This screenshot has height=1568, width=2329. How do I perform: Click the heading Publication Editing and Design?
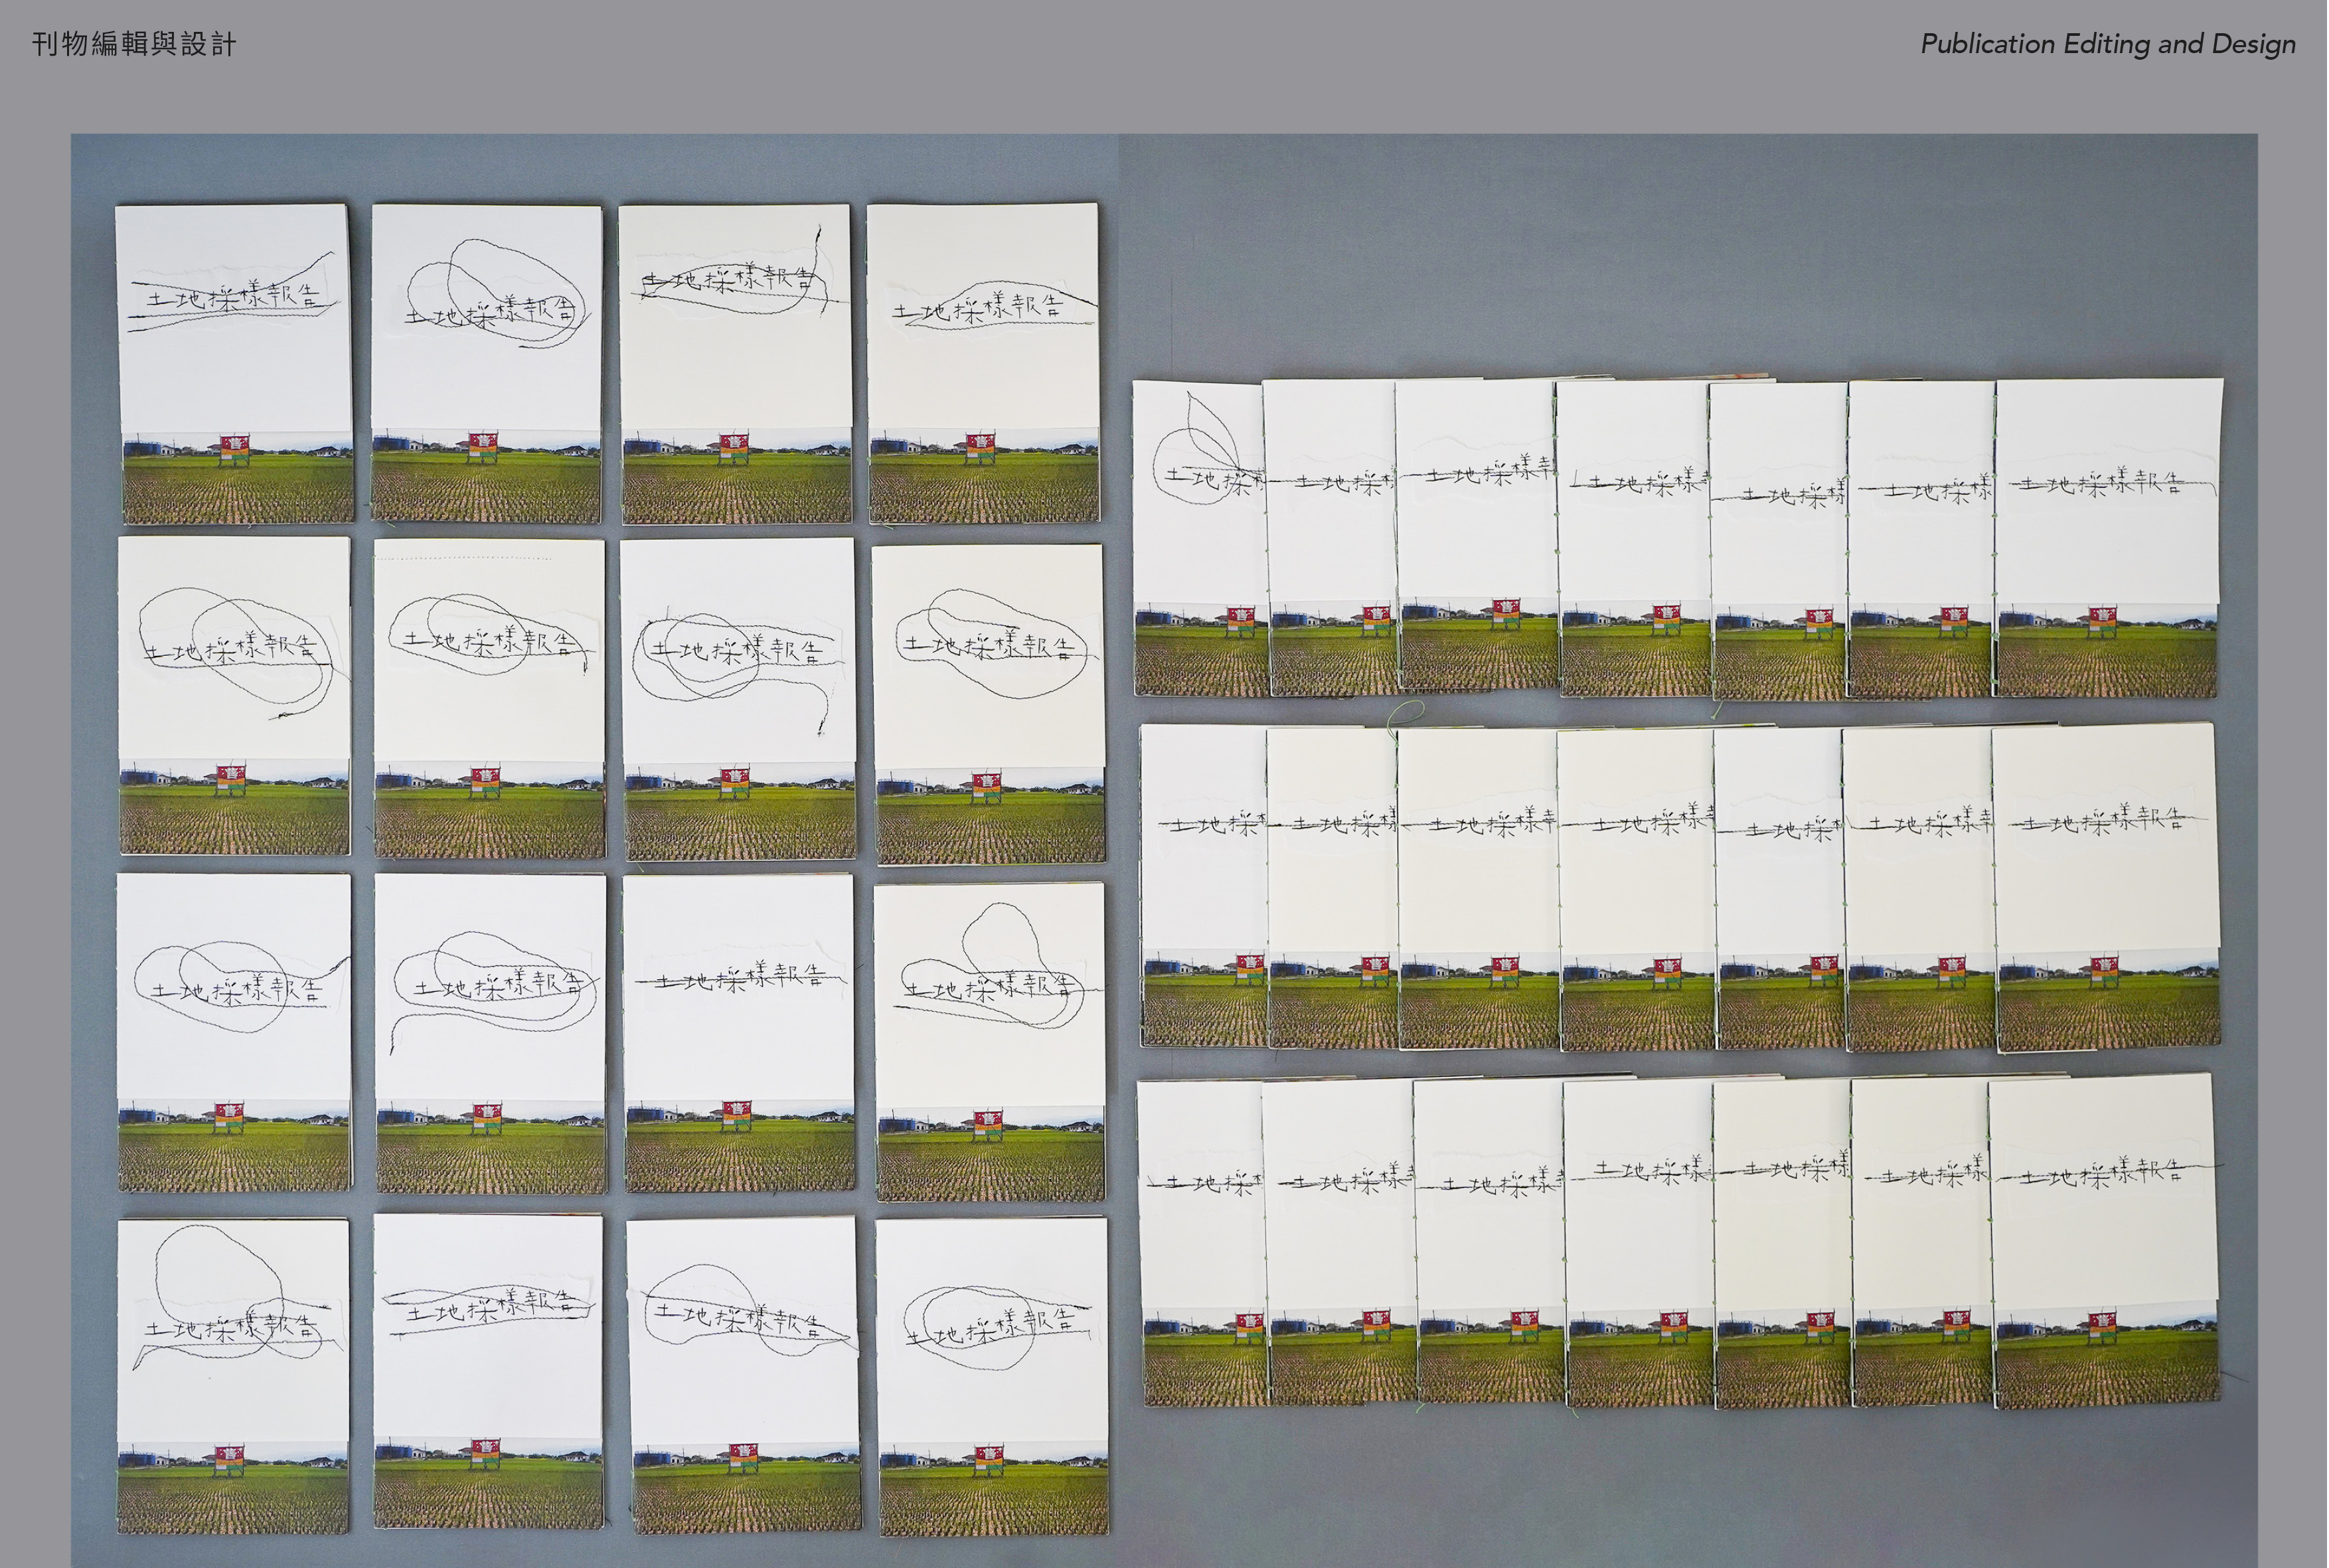pyautogui.click(x=2108, y=45)
